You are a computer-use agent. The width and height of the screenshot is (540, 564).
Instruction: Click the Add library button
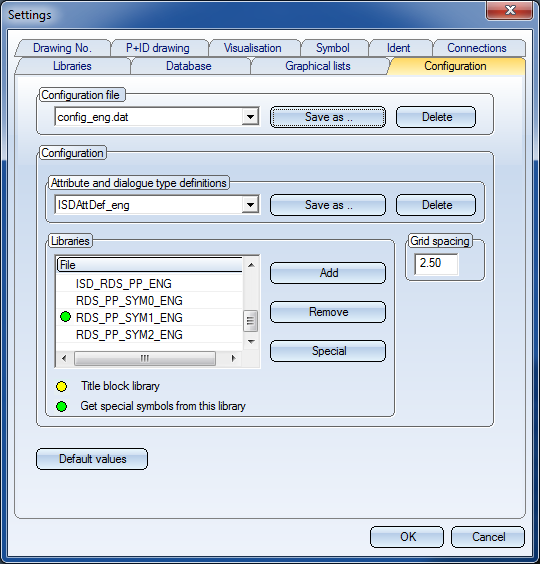pyautogui.click(x=328, y=273)
